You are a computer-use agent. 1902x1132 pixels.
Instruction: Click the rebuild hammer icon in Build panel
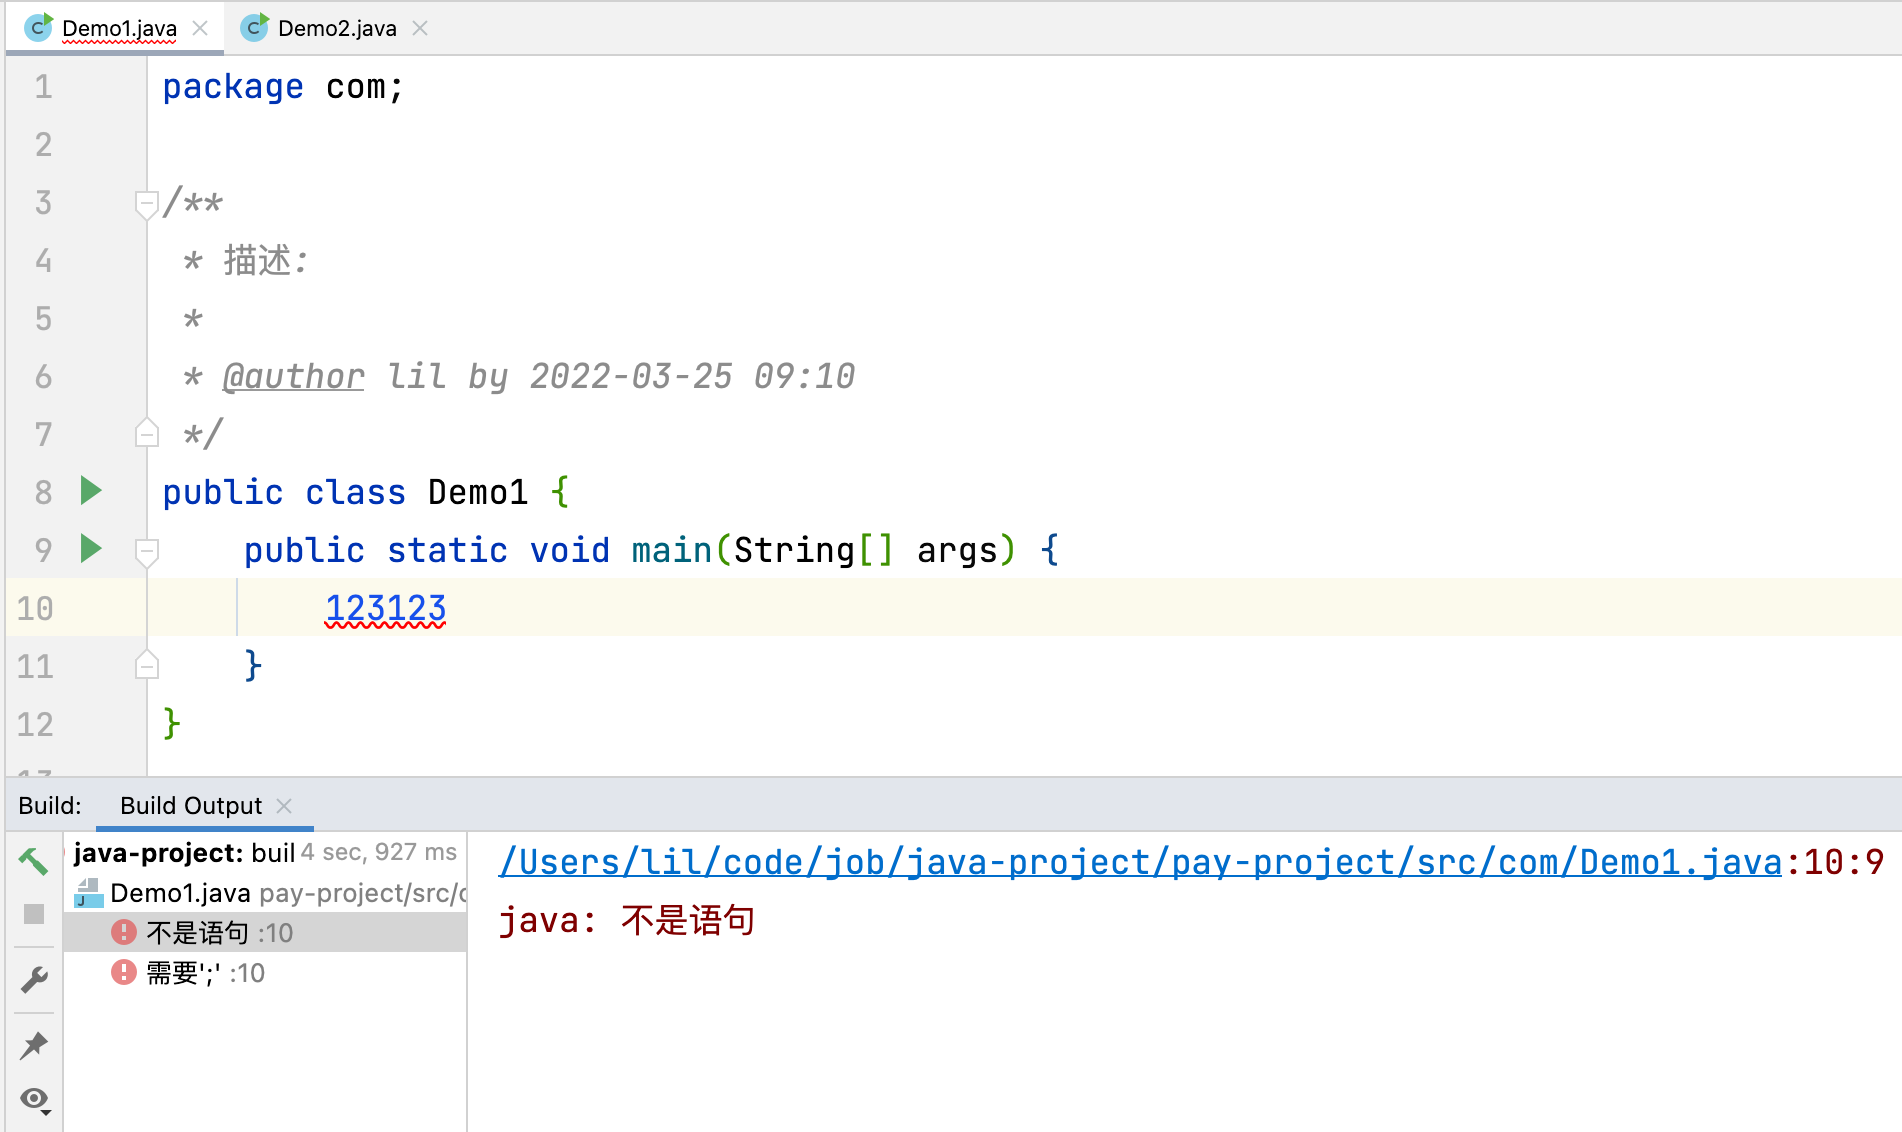point(33,860)
